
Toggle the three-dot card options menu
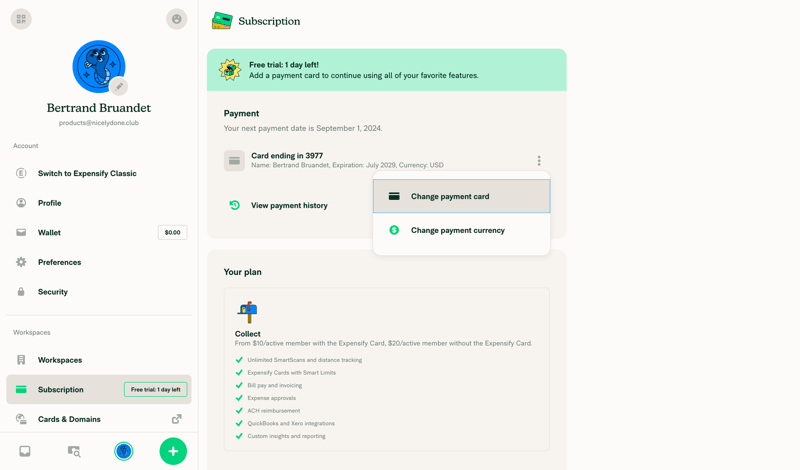tap(539, 161)
